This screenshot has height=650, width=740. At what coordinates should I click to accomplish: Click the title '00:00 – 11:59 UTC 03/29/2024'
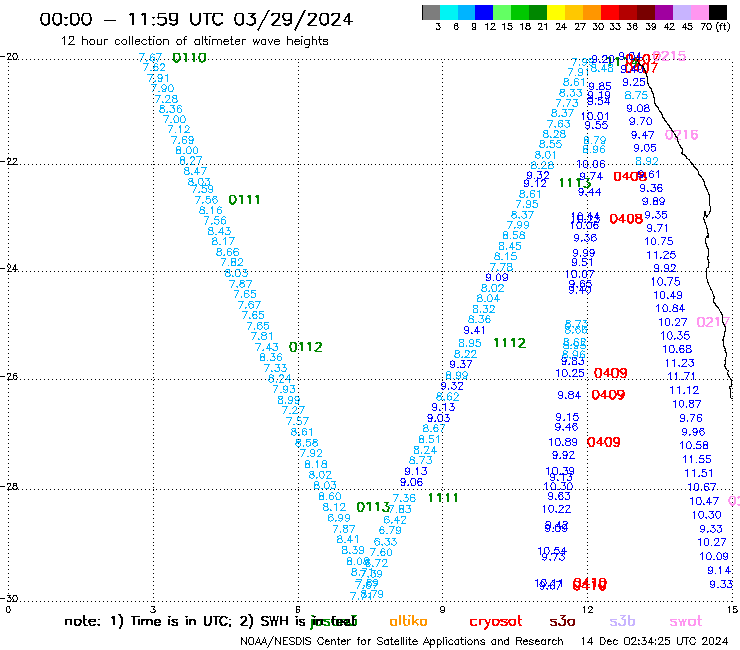pos(196,19)
